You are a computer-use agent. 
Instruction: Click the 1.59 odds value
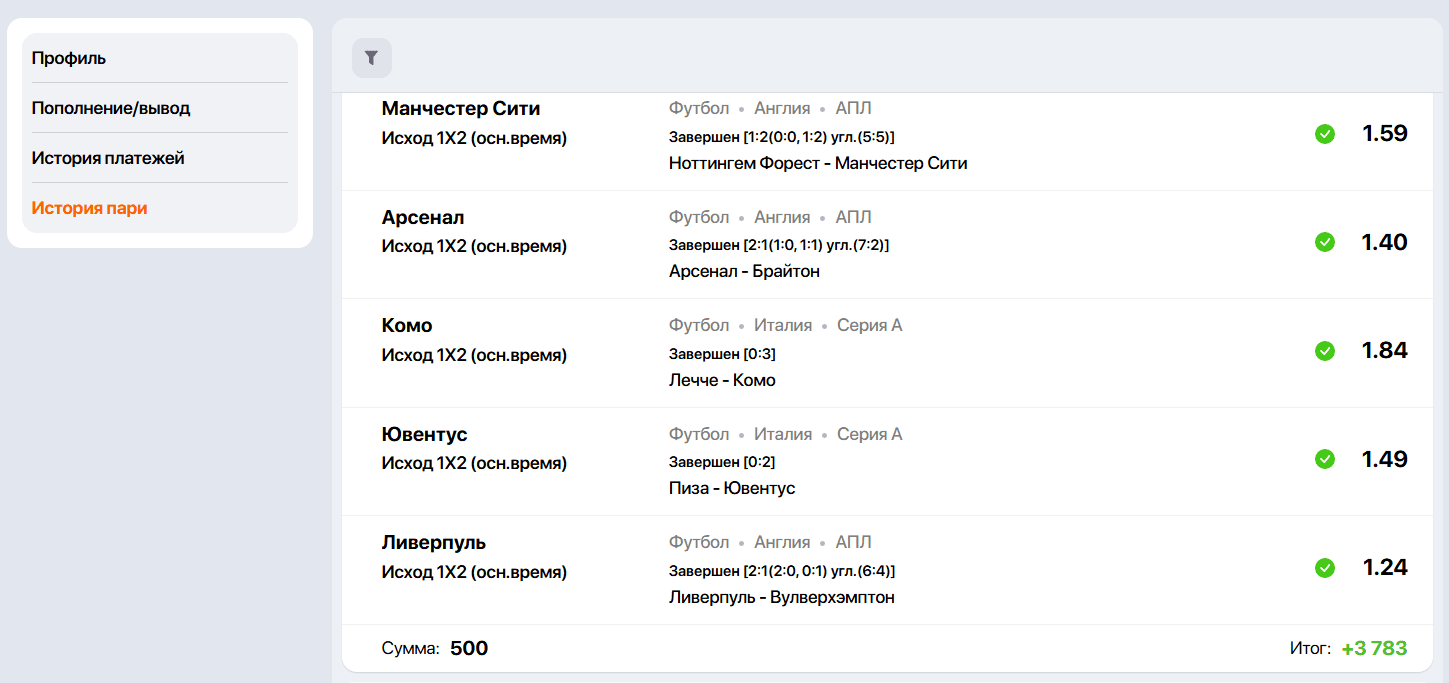pos(1384,134)
